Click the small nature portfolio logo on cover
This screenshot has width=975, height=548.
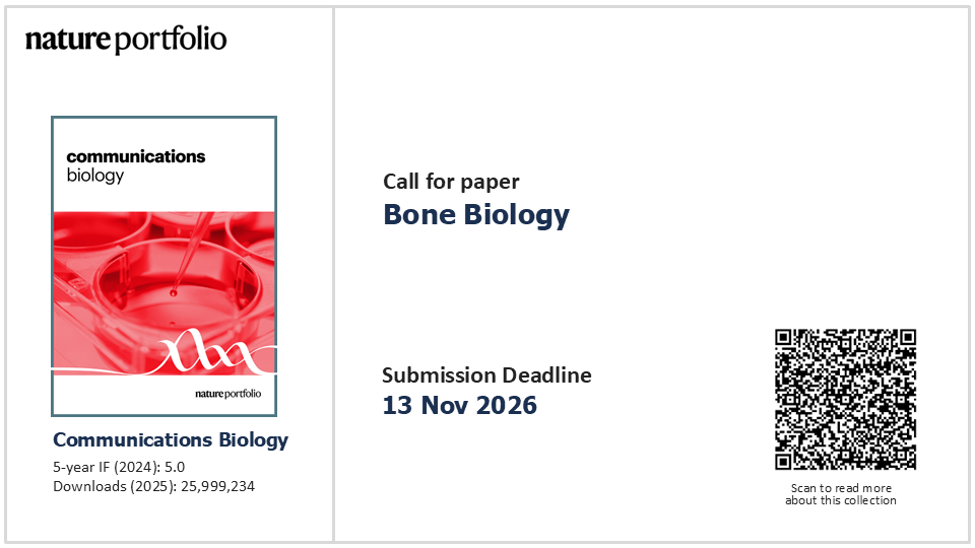pyautogui.click(x=228, y=393)
